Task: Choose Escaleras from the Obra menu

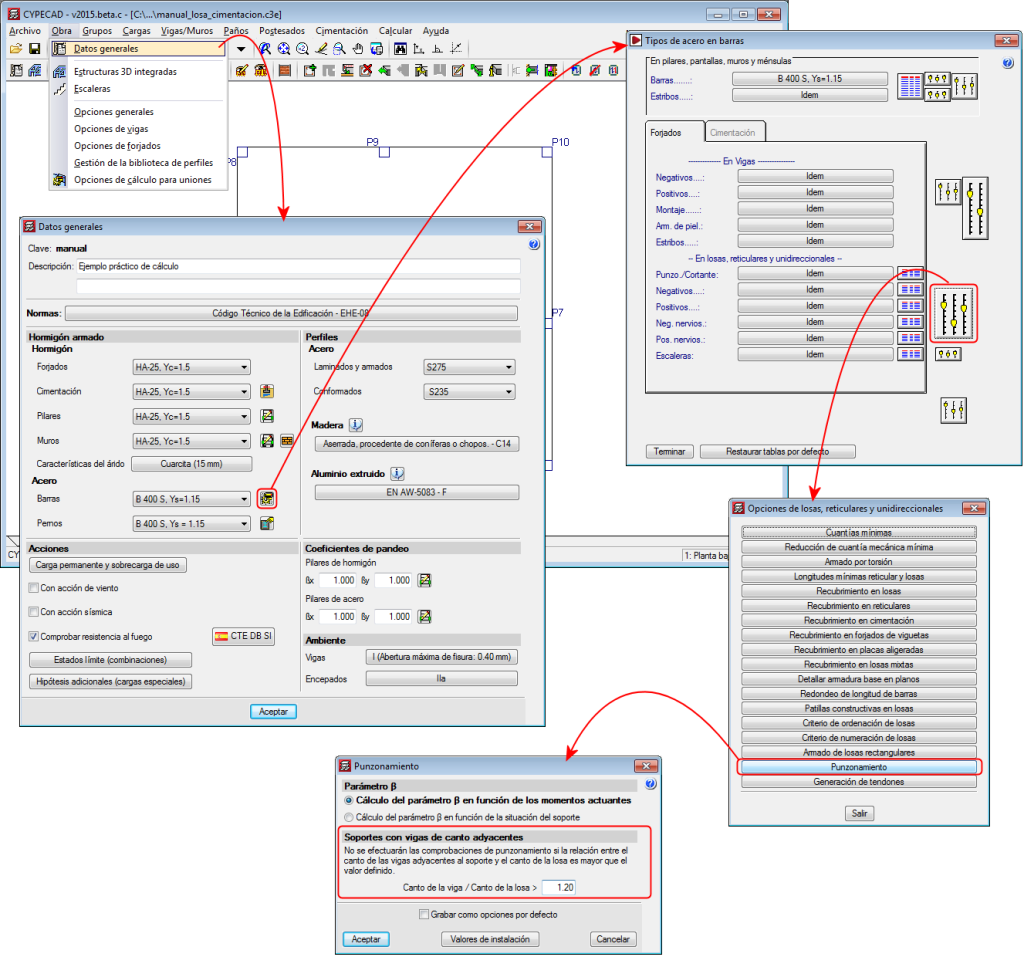Action: tap(92, 89)
